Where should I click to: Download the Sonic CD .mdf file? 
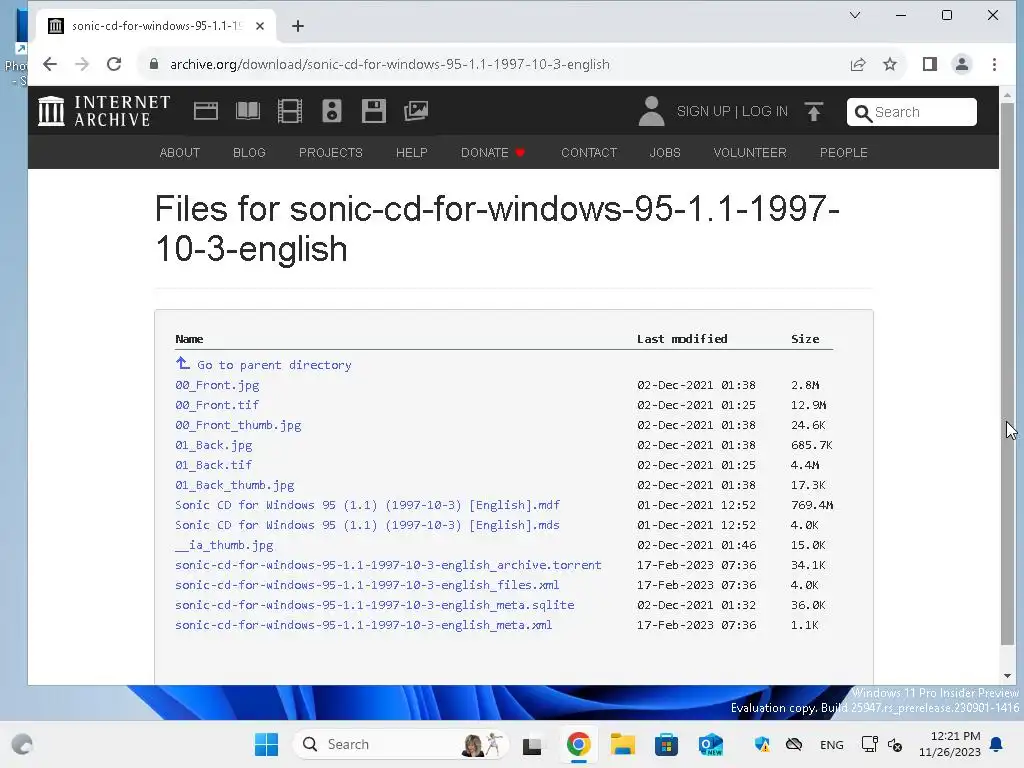coord(368,505)
